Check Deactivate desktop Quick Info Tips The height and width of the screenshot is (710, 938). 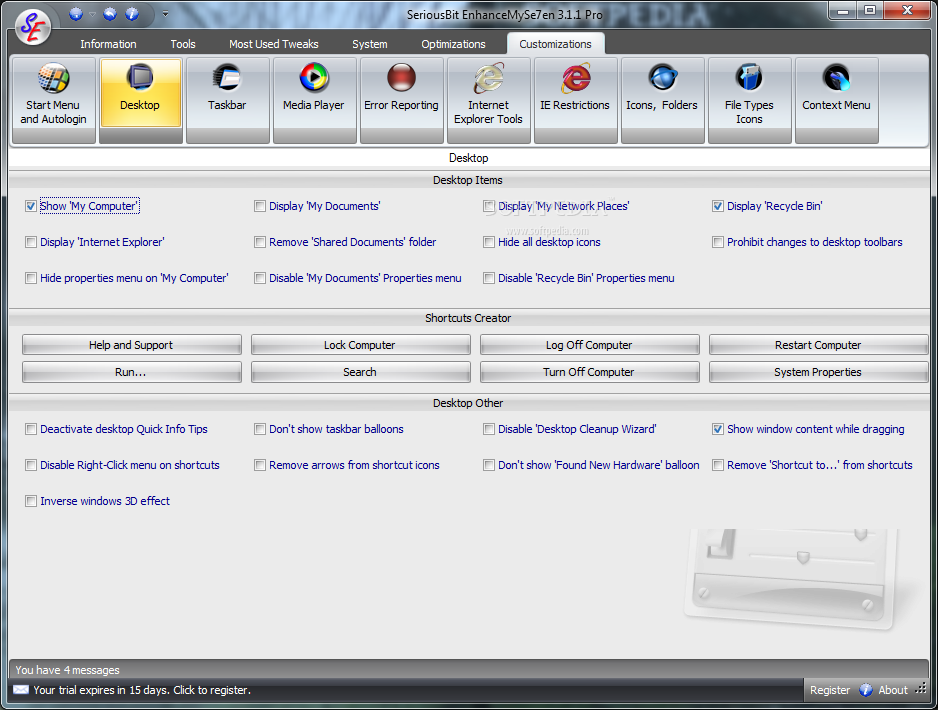(31, 429)
